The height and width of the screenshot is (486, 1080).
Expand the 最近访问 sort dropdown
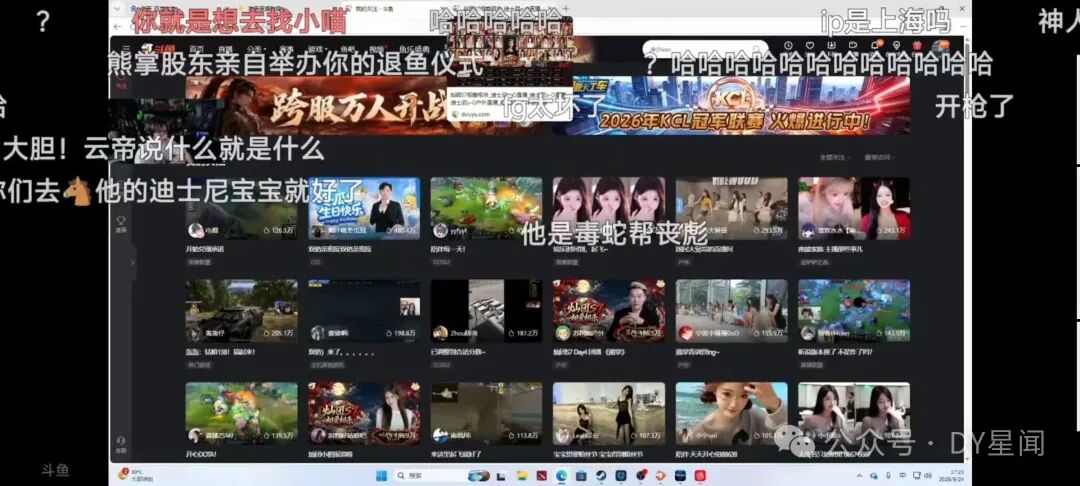tap(878, 158)
